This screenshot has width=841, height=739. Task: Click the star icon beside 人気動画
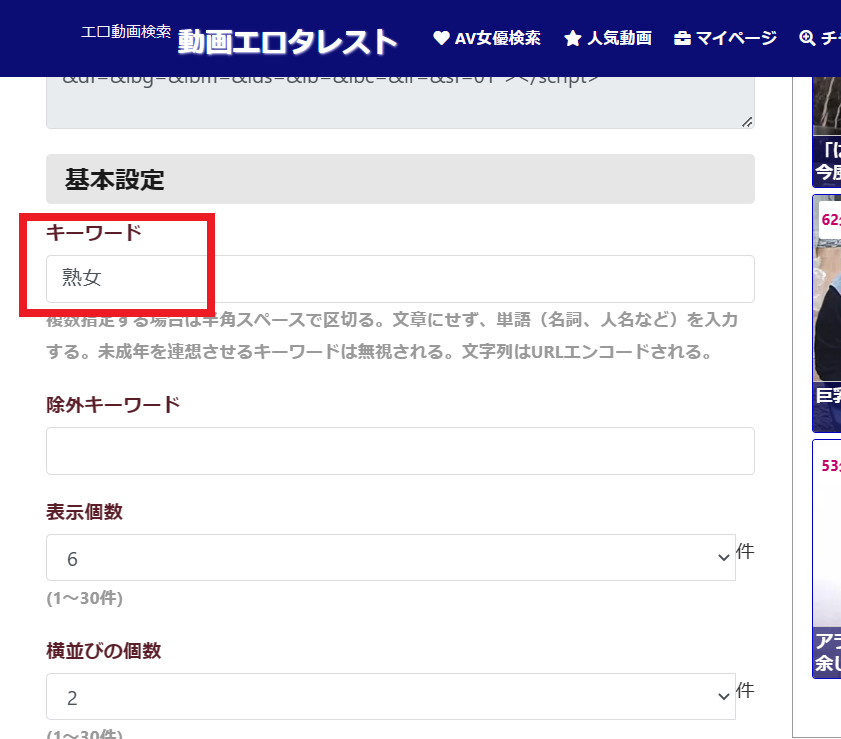[x=572, y=38]
